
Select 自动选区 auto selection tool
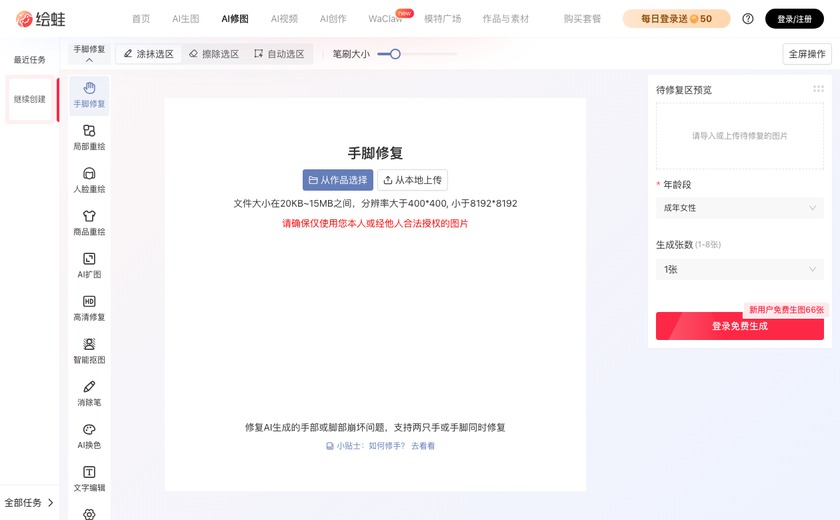(279, 54)
